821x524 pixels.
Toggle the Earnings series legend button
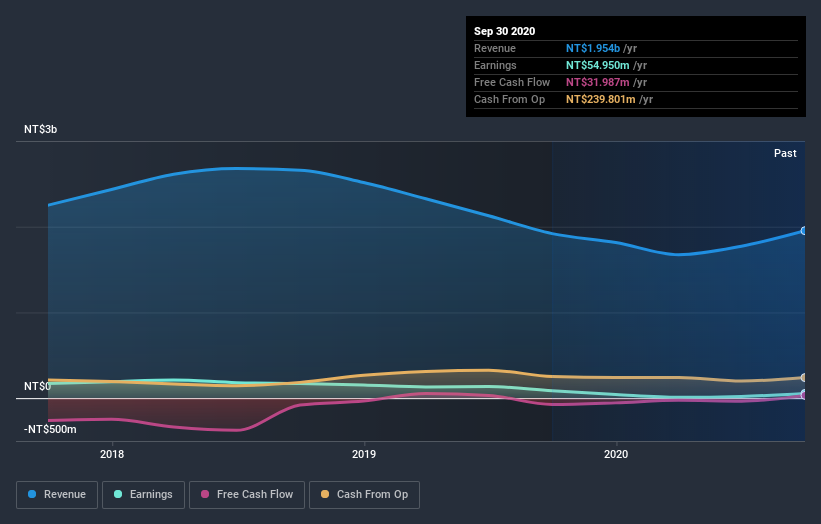pos(143,495)
